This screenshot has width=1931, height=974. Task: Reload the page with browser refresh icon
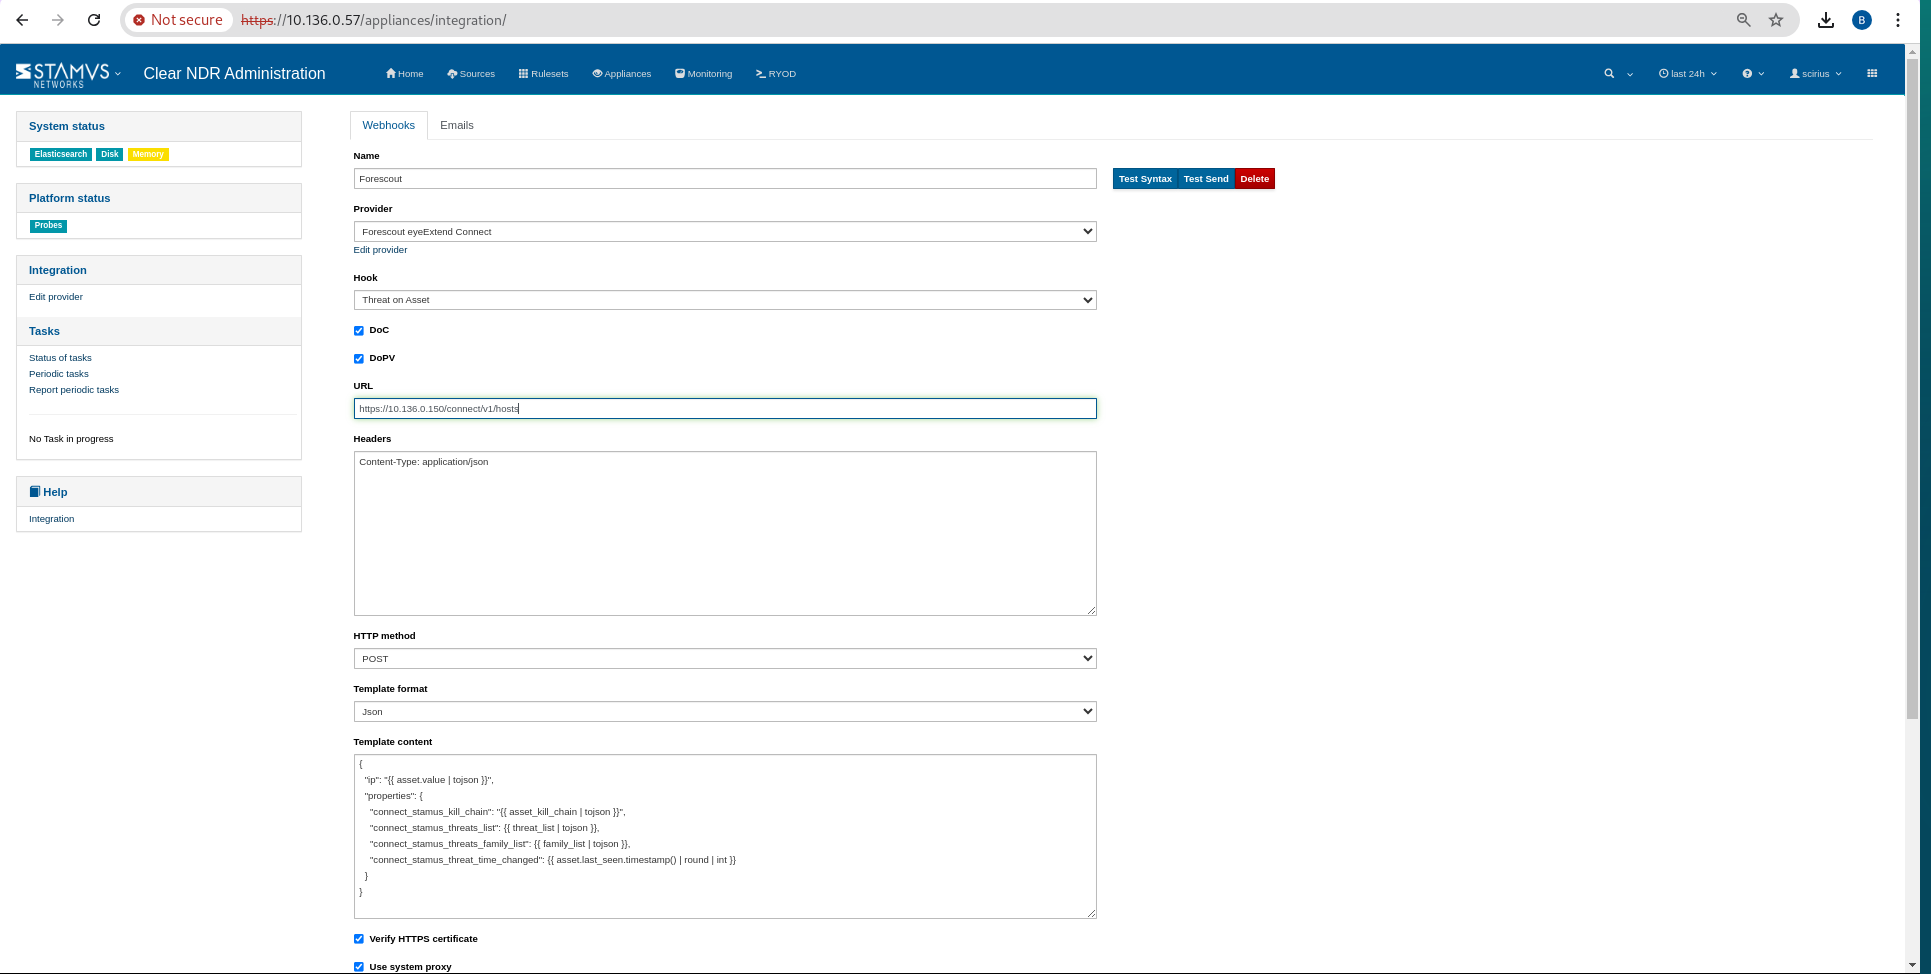coord(94,20)
